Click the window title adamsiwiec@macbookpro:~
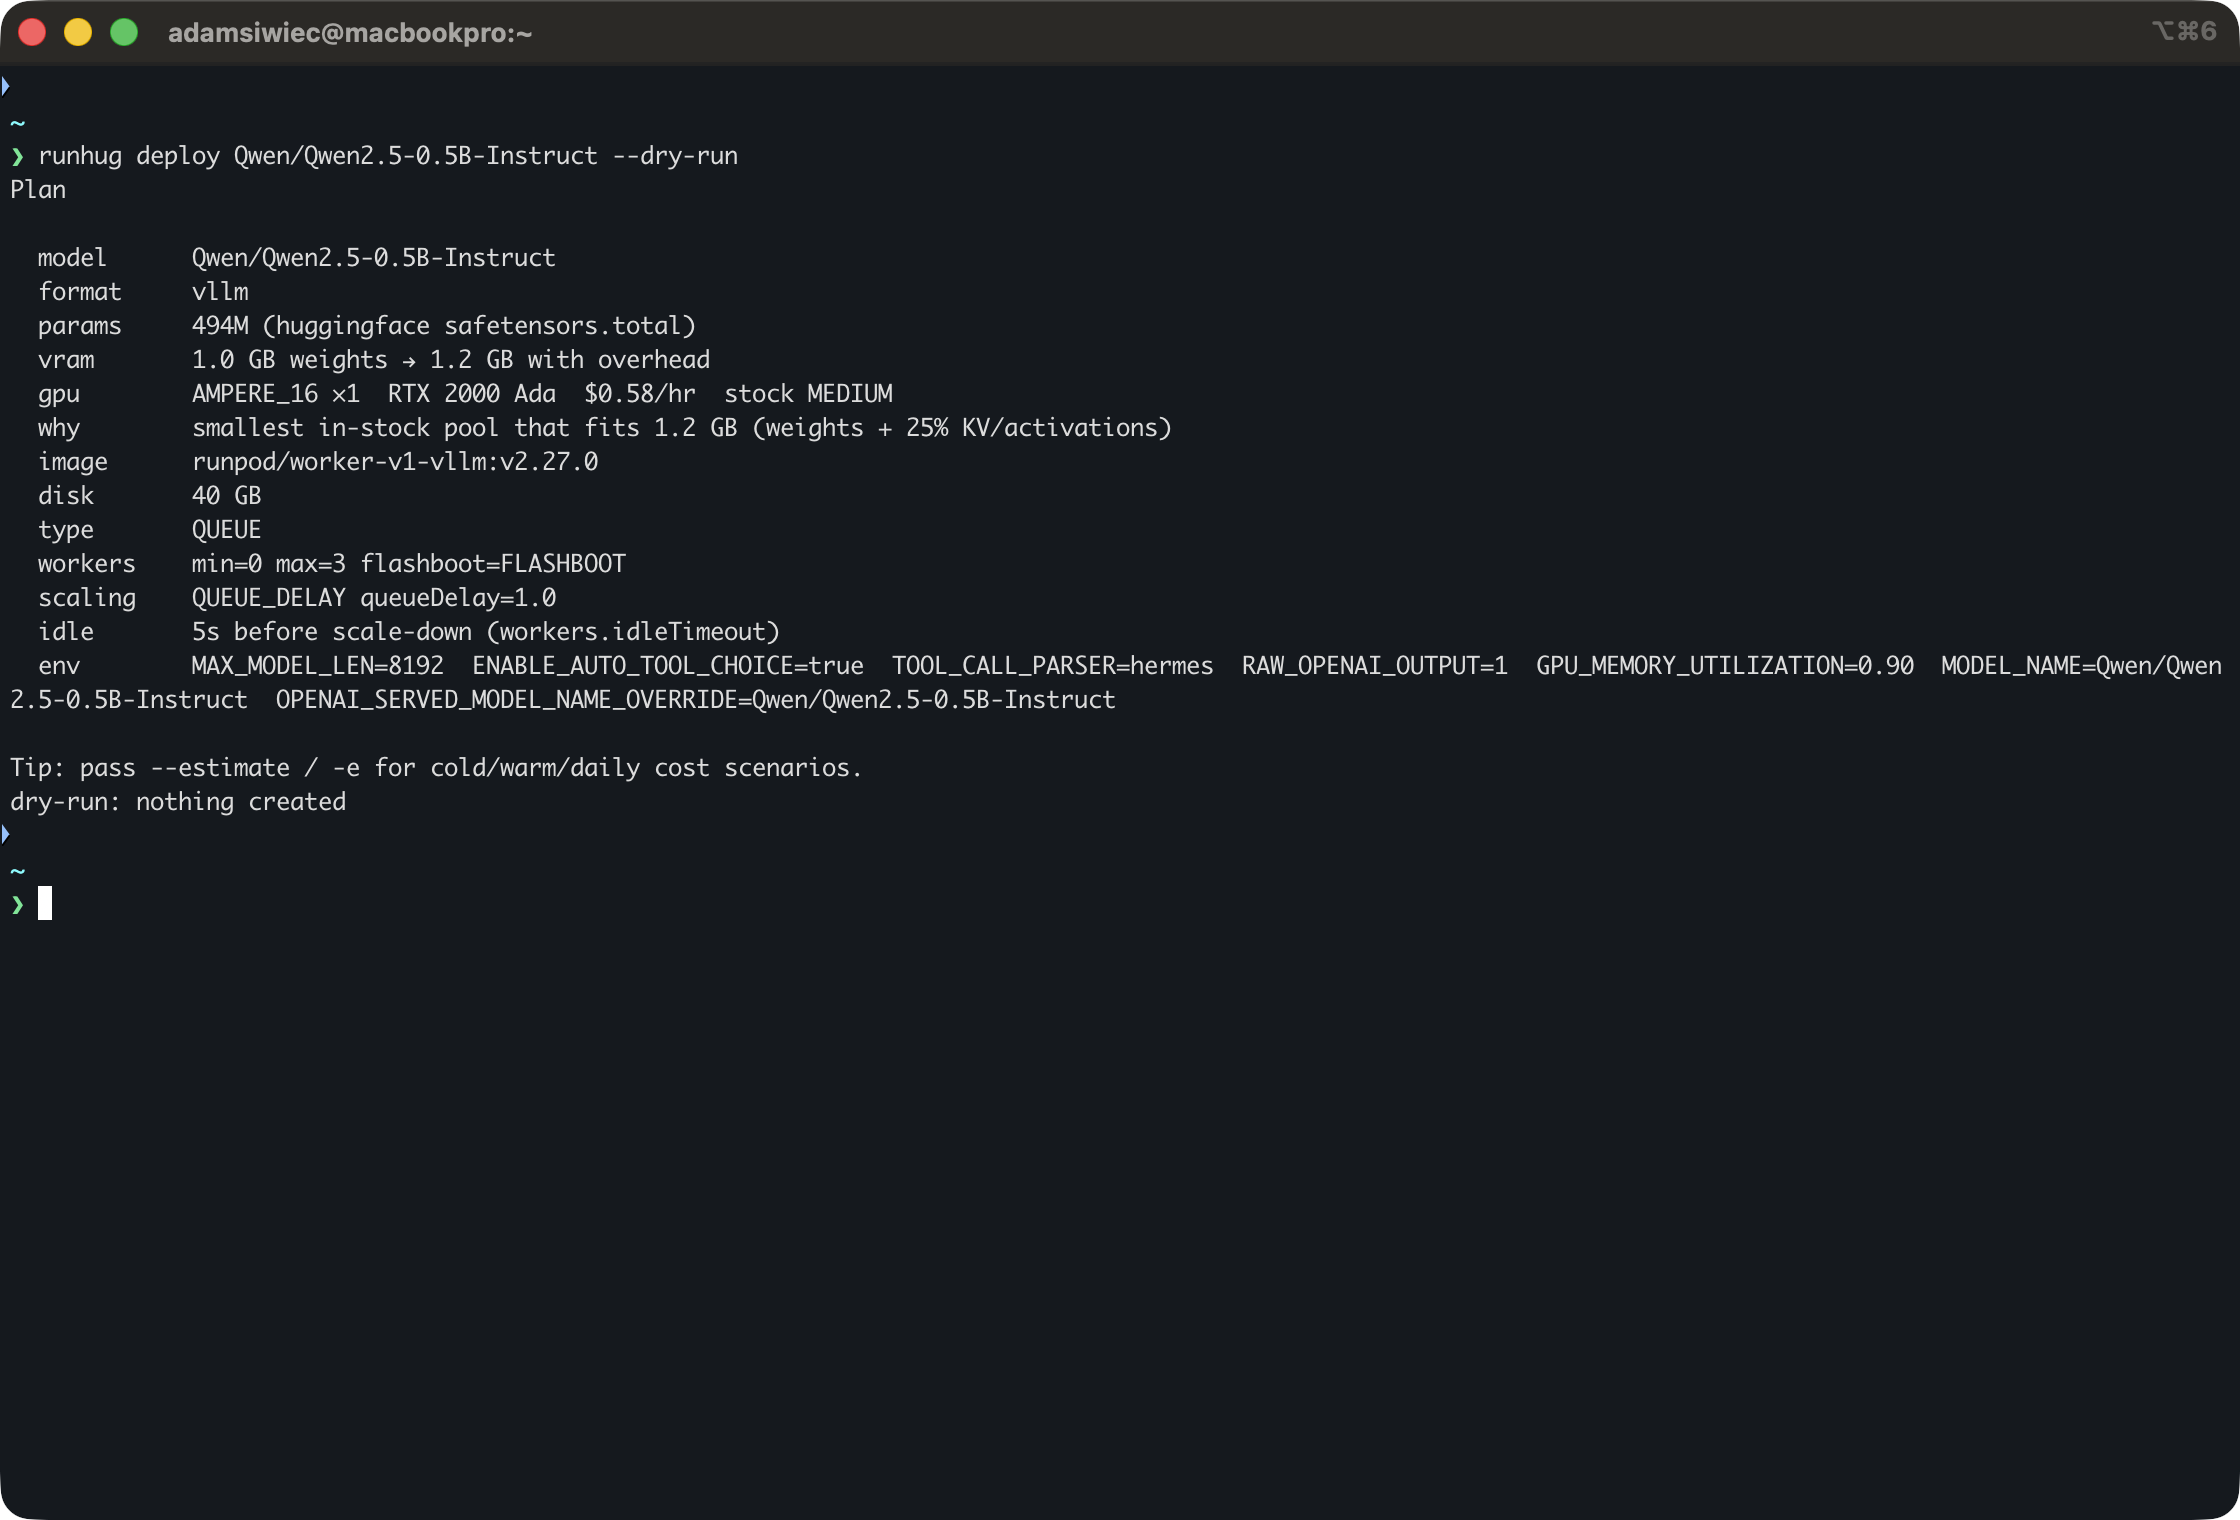Viewport: 2240px width, 1520px height. coord(350,33)
